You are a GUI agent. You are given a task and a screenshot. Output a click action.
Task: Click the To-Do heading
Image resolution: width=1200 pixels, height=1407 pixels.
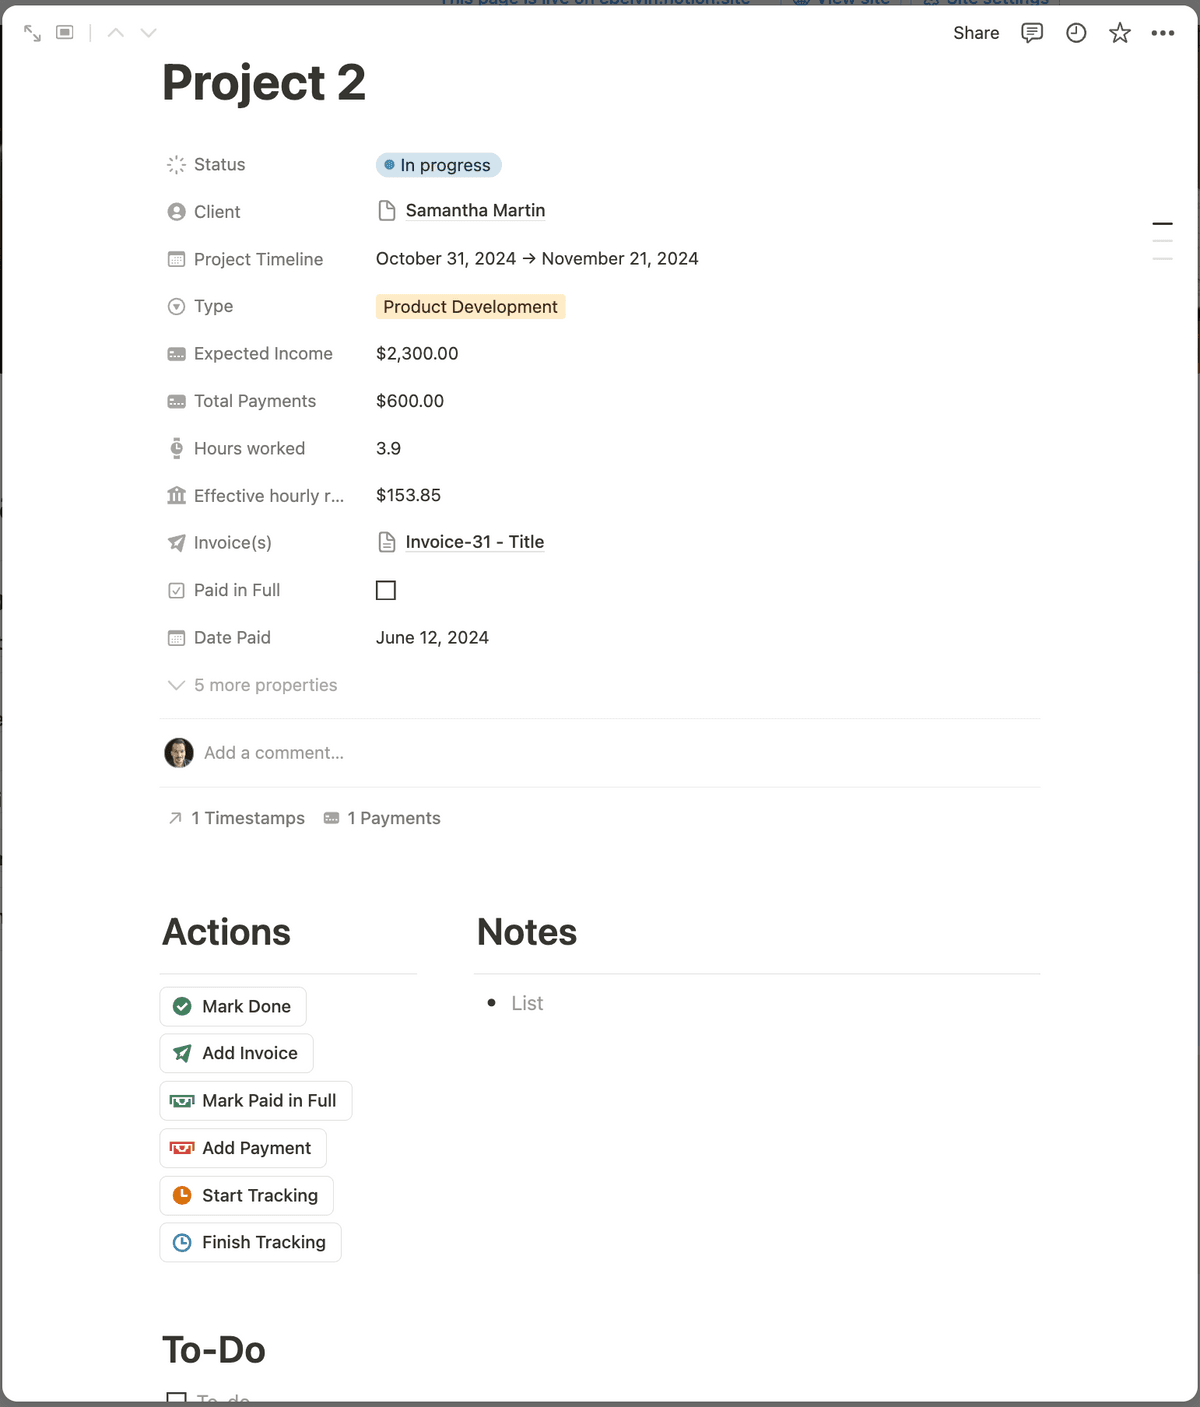[214, 1350]
